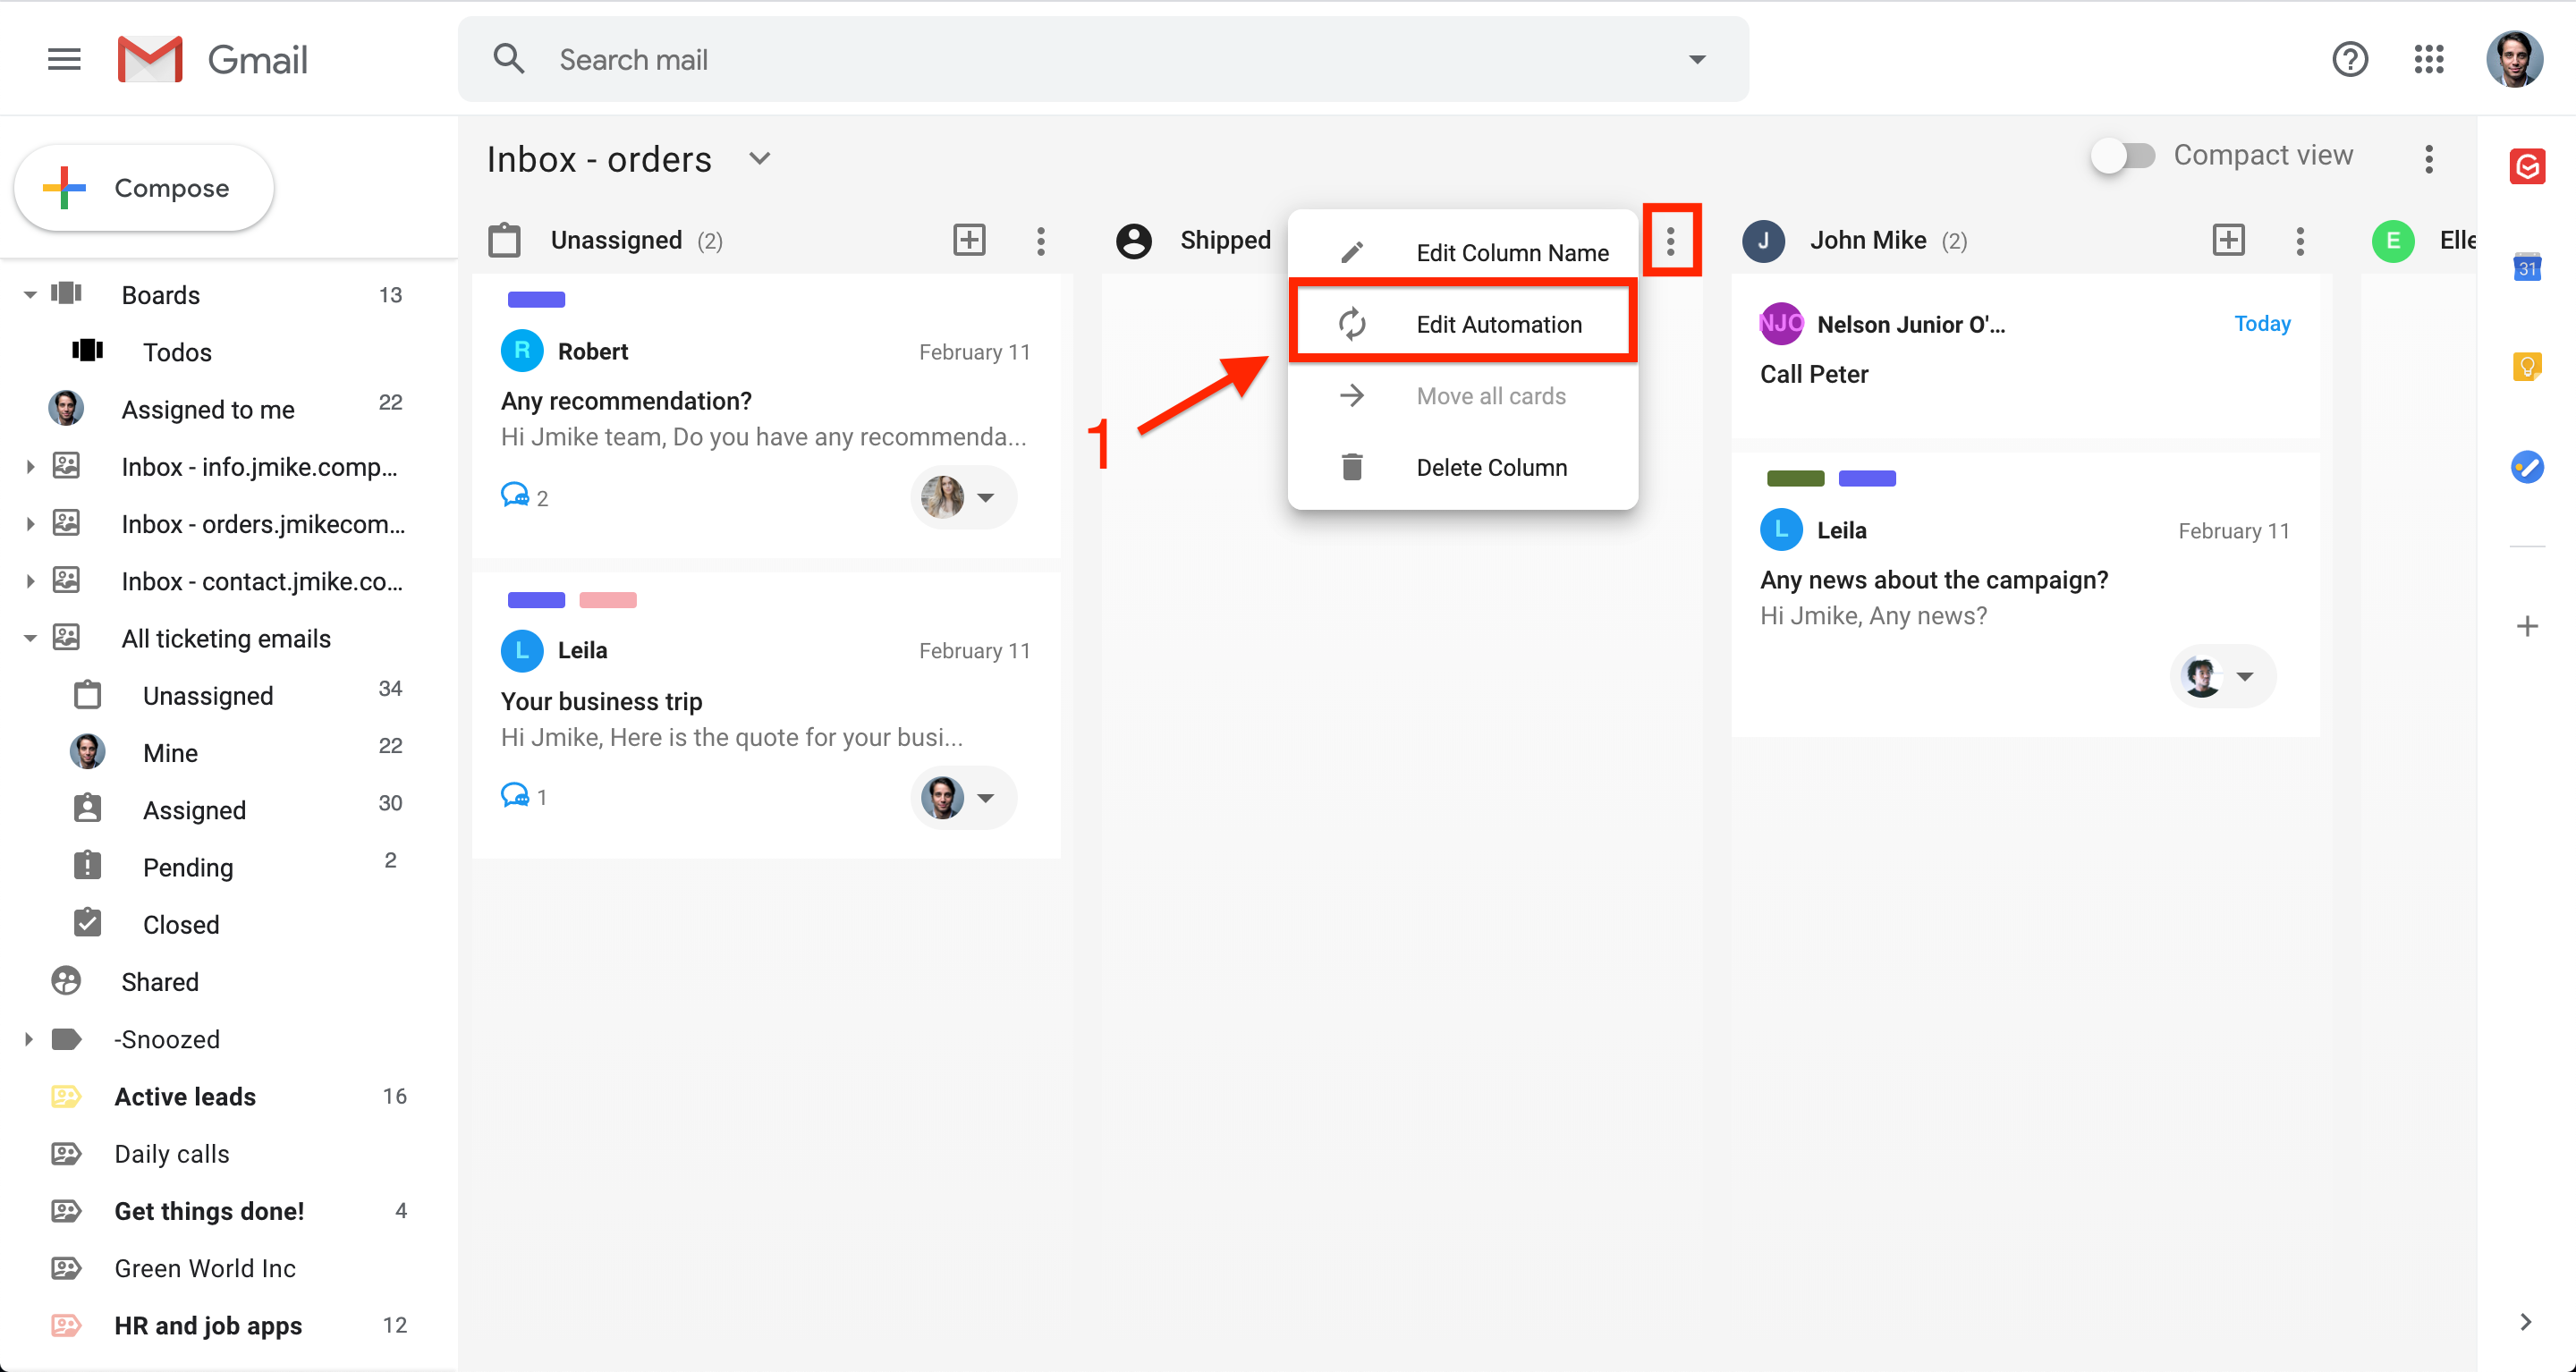Open Google Calendar side panel icon
Viewport: 2576px width, 1372px height.
2527,267
